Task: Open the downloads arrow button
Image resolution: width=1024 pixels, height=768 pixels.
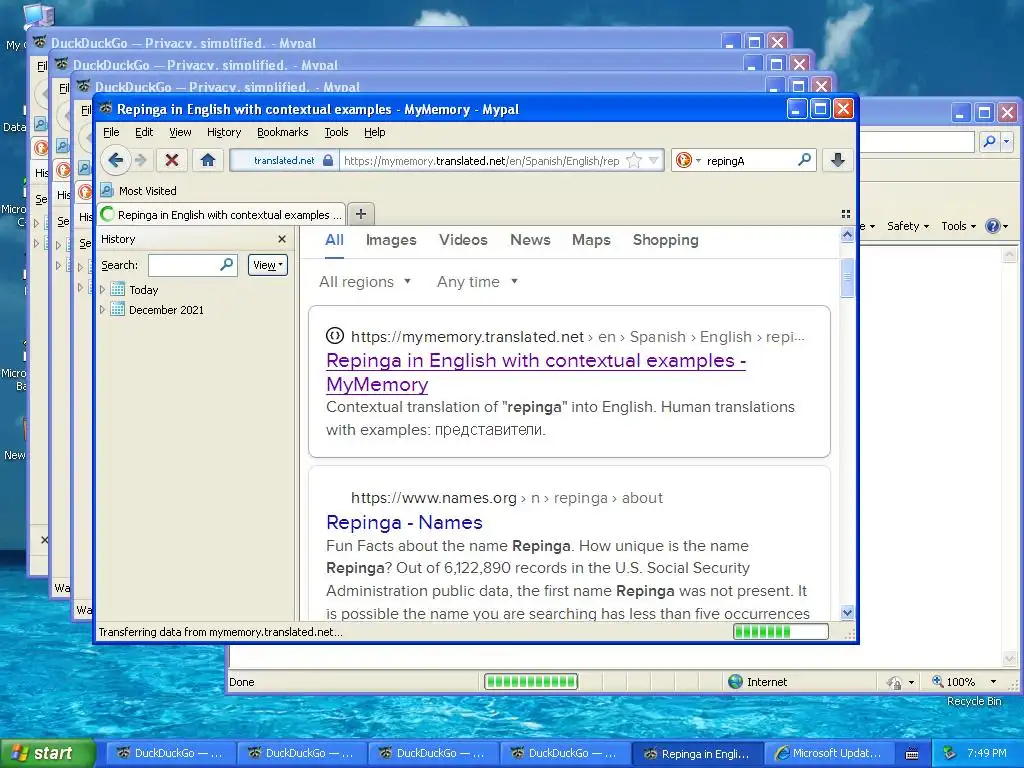Action: pyautogui.click(x=838, y=160)
